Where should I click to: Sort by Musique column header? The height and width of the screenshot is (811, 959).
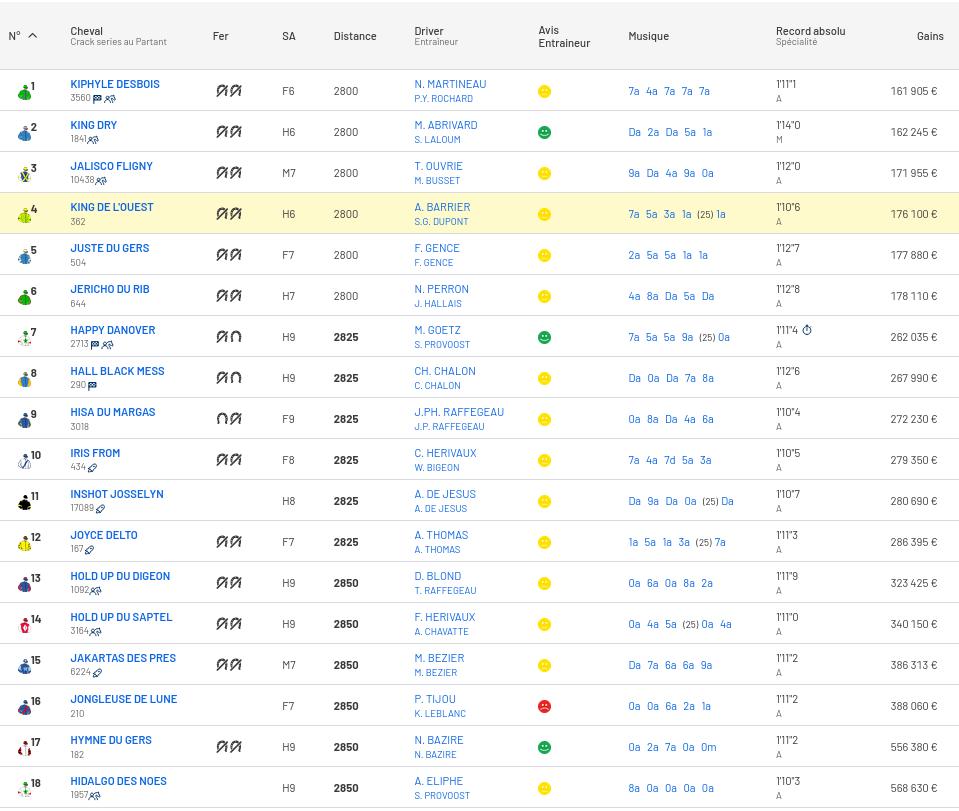pyautogui.click(x=648, y=36)
